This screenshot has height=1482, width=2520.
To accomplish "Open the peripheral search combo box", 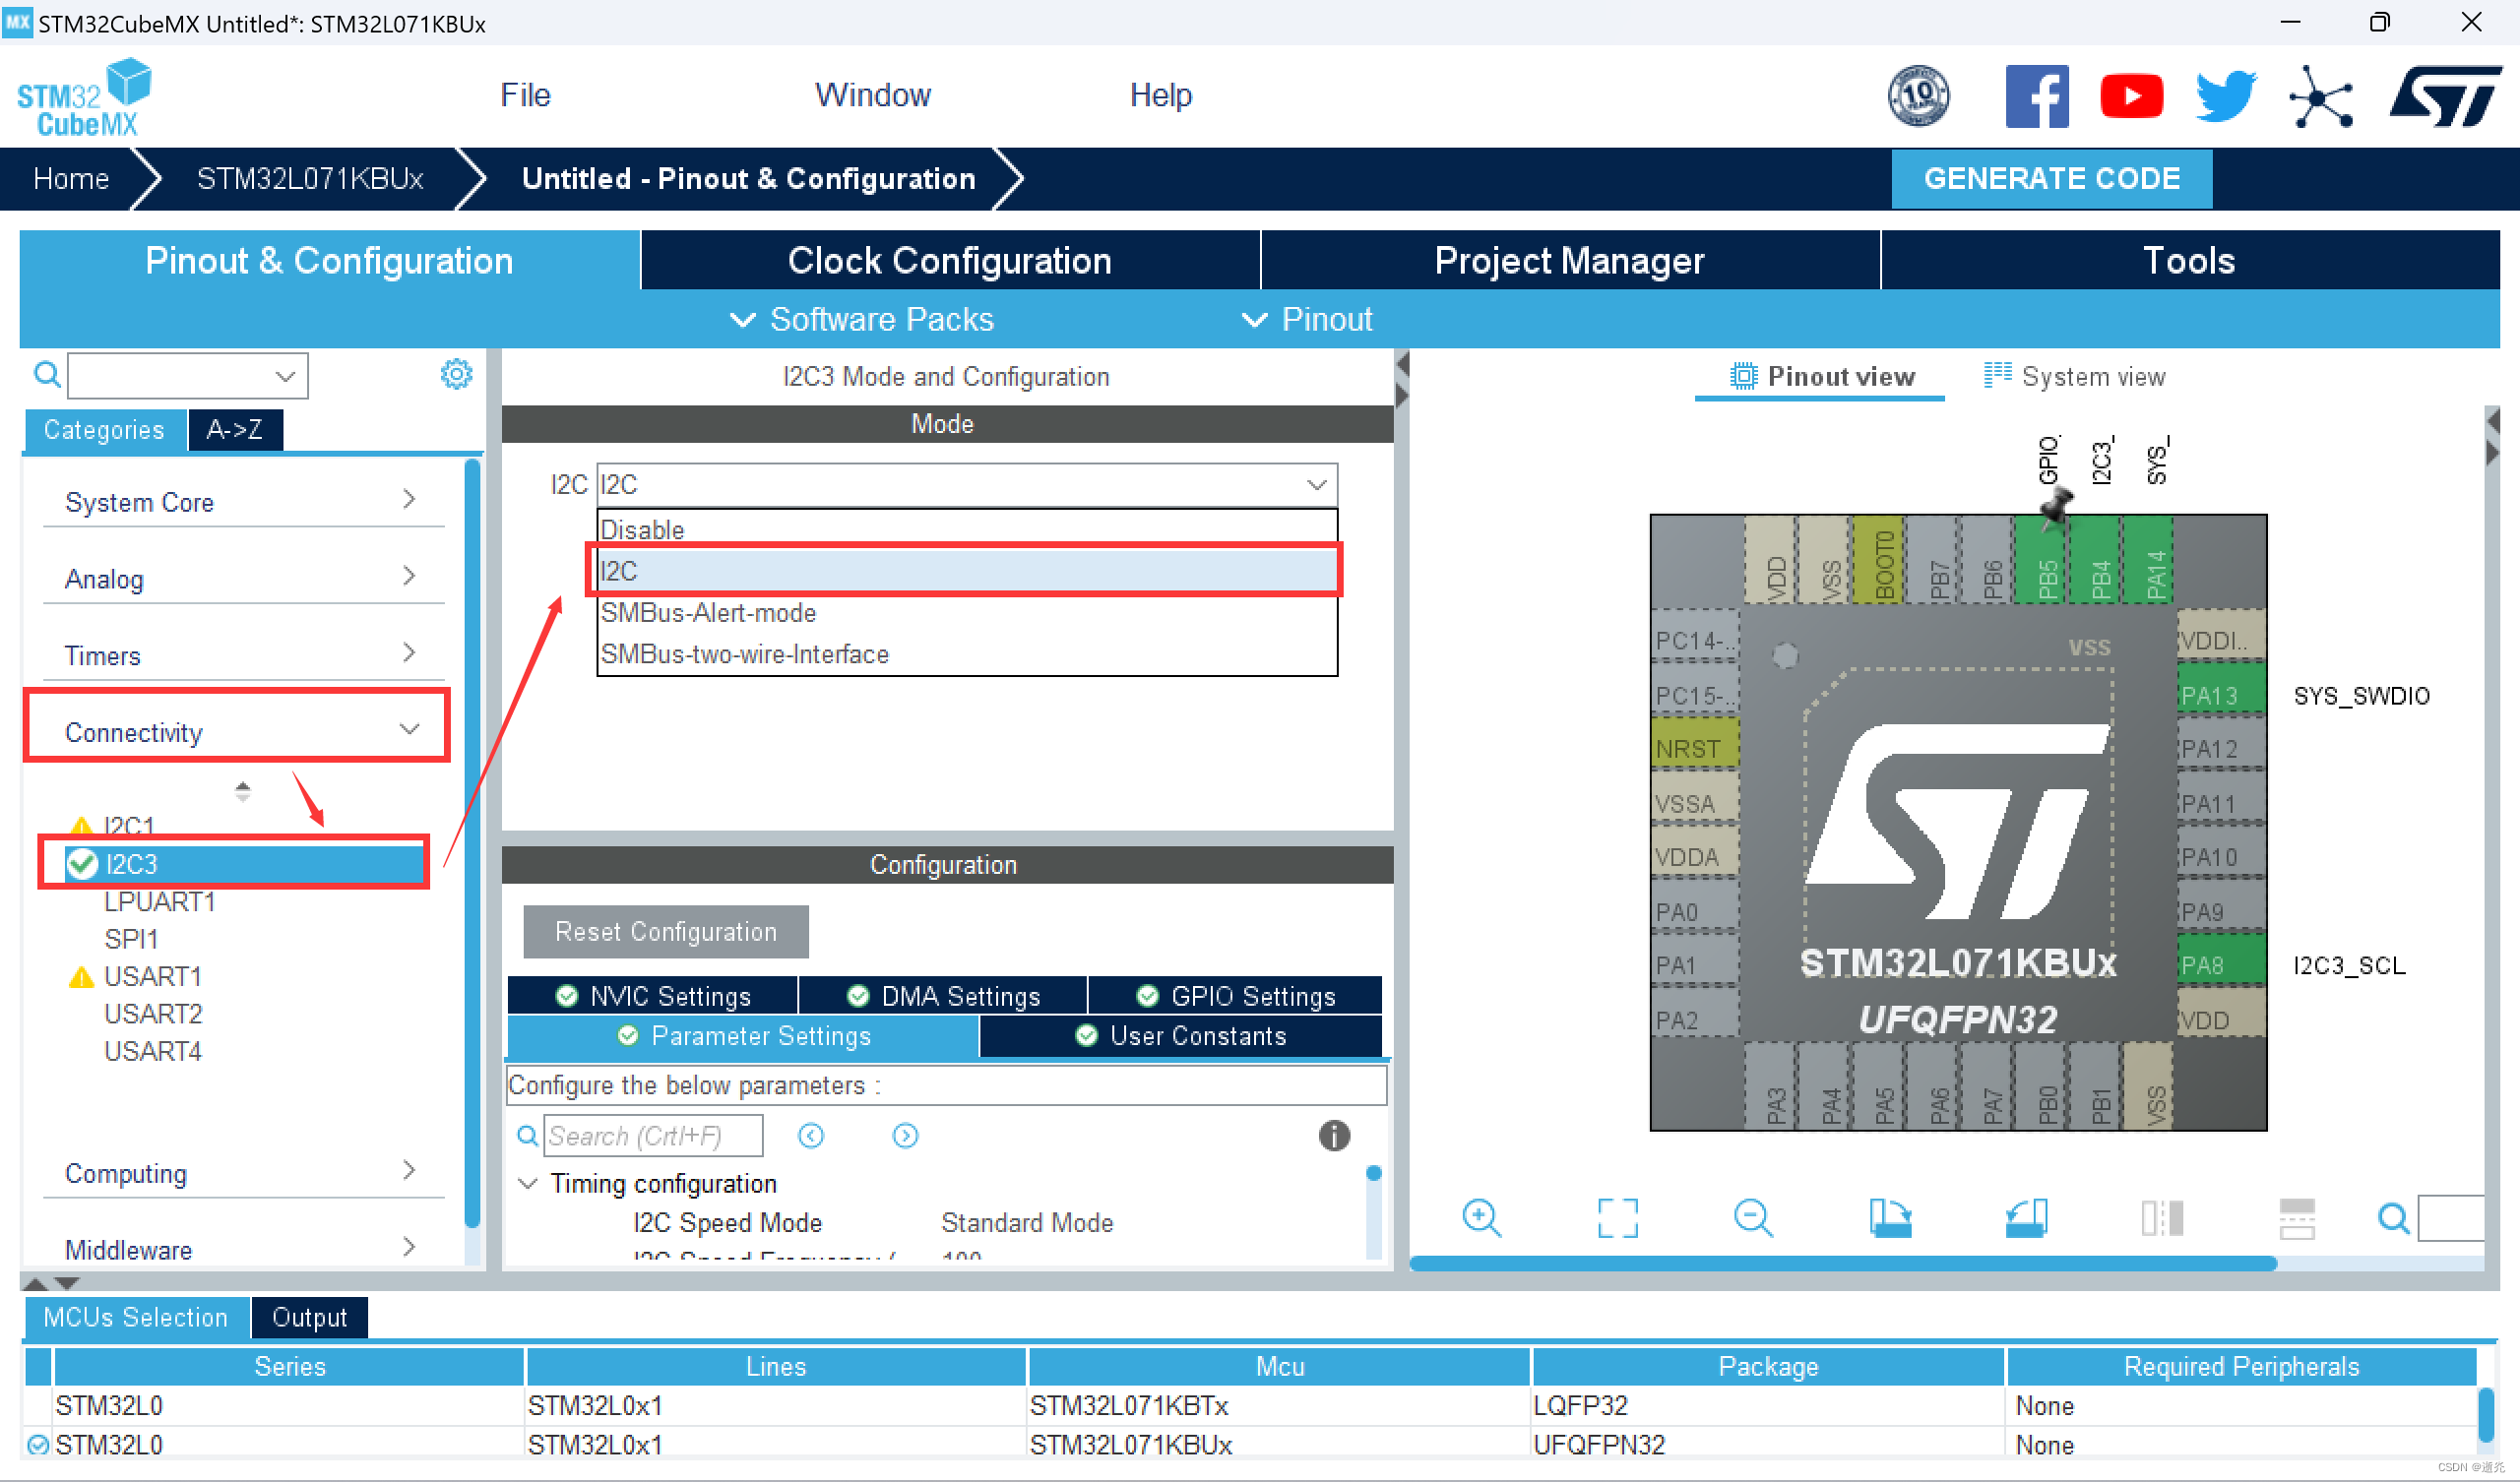I will point(188,375).
